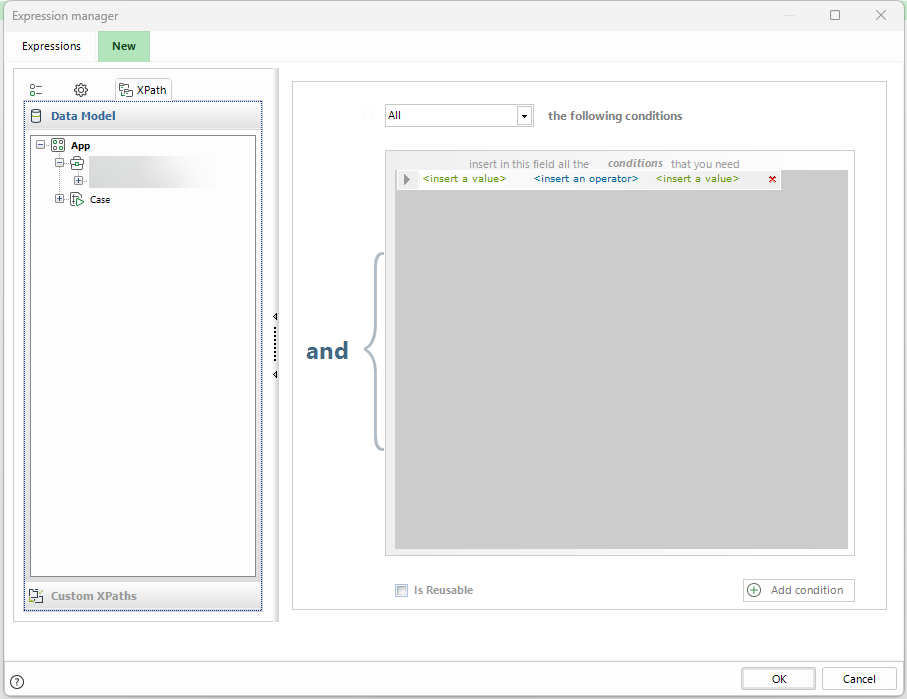Click the Cancel button

click(x=859, y=679)
